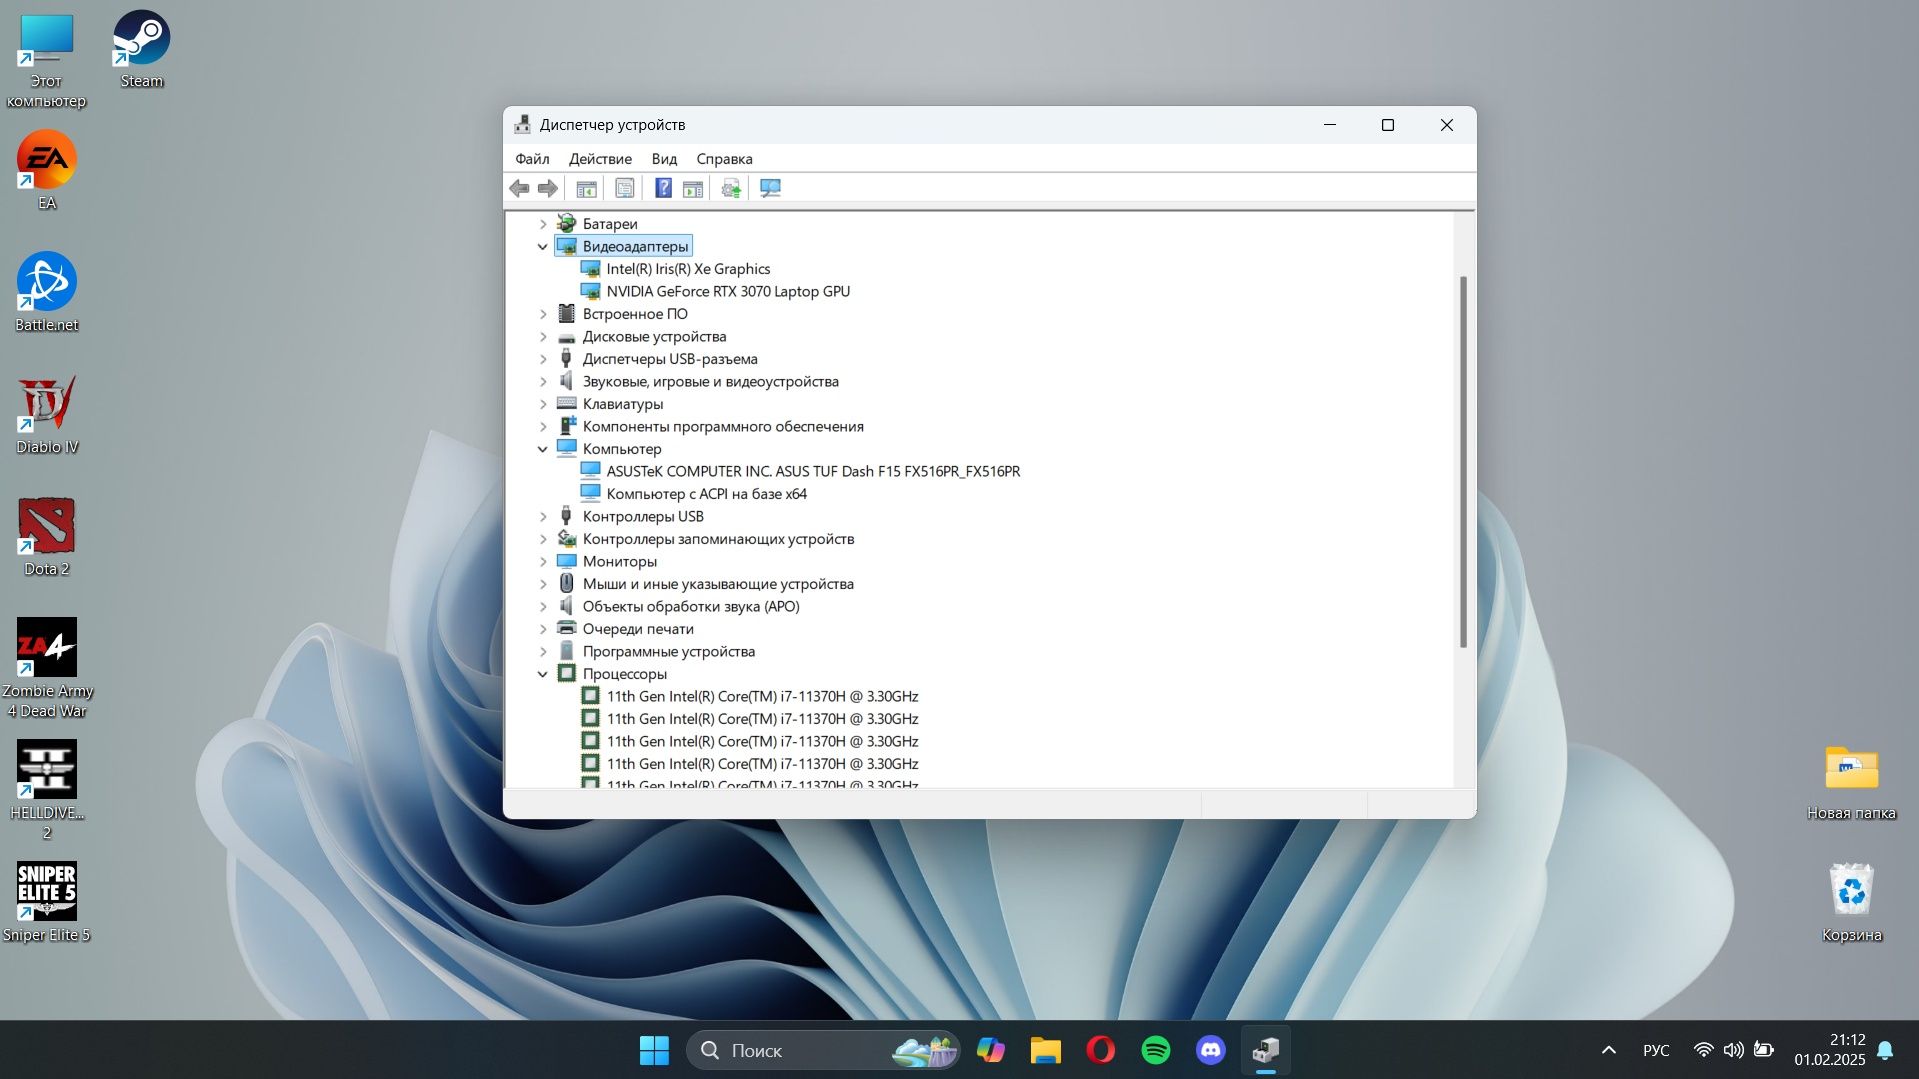
Task: Click the Батареи battery icon
Action: tap(566, 224)
